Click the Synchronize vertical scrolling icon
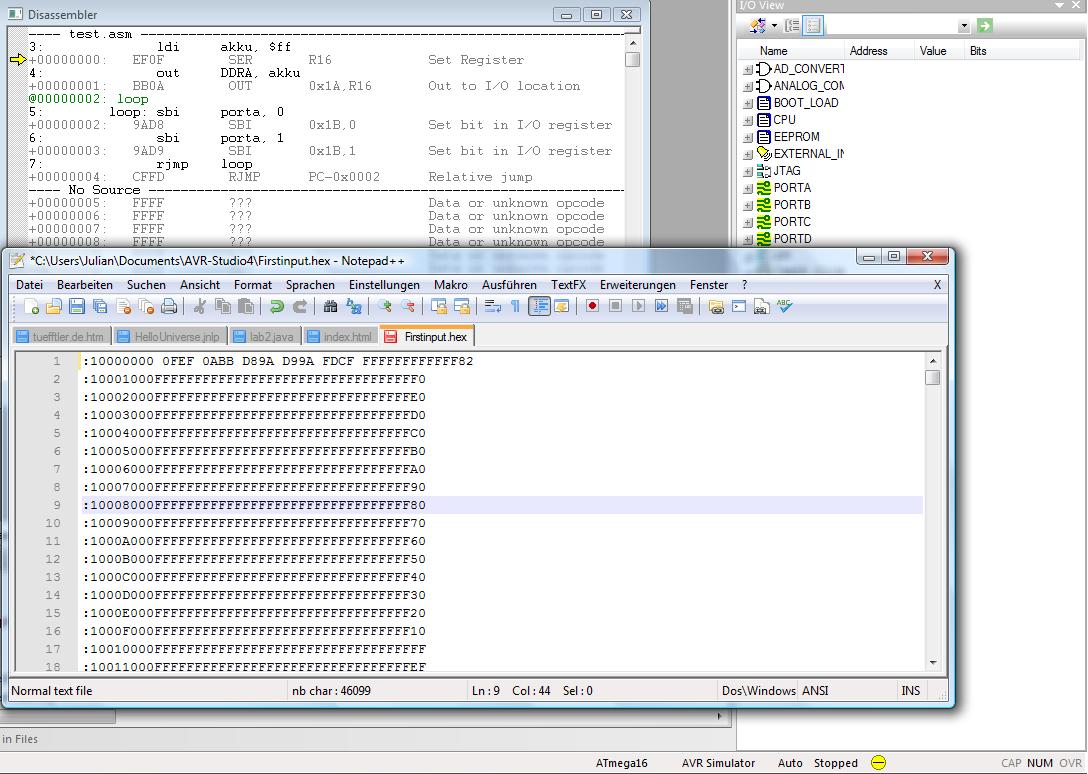1088x774 pixels. click(x=439, y=306)
